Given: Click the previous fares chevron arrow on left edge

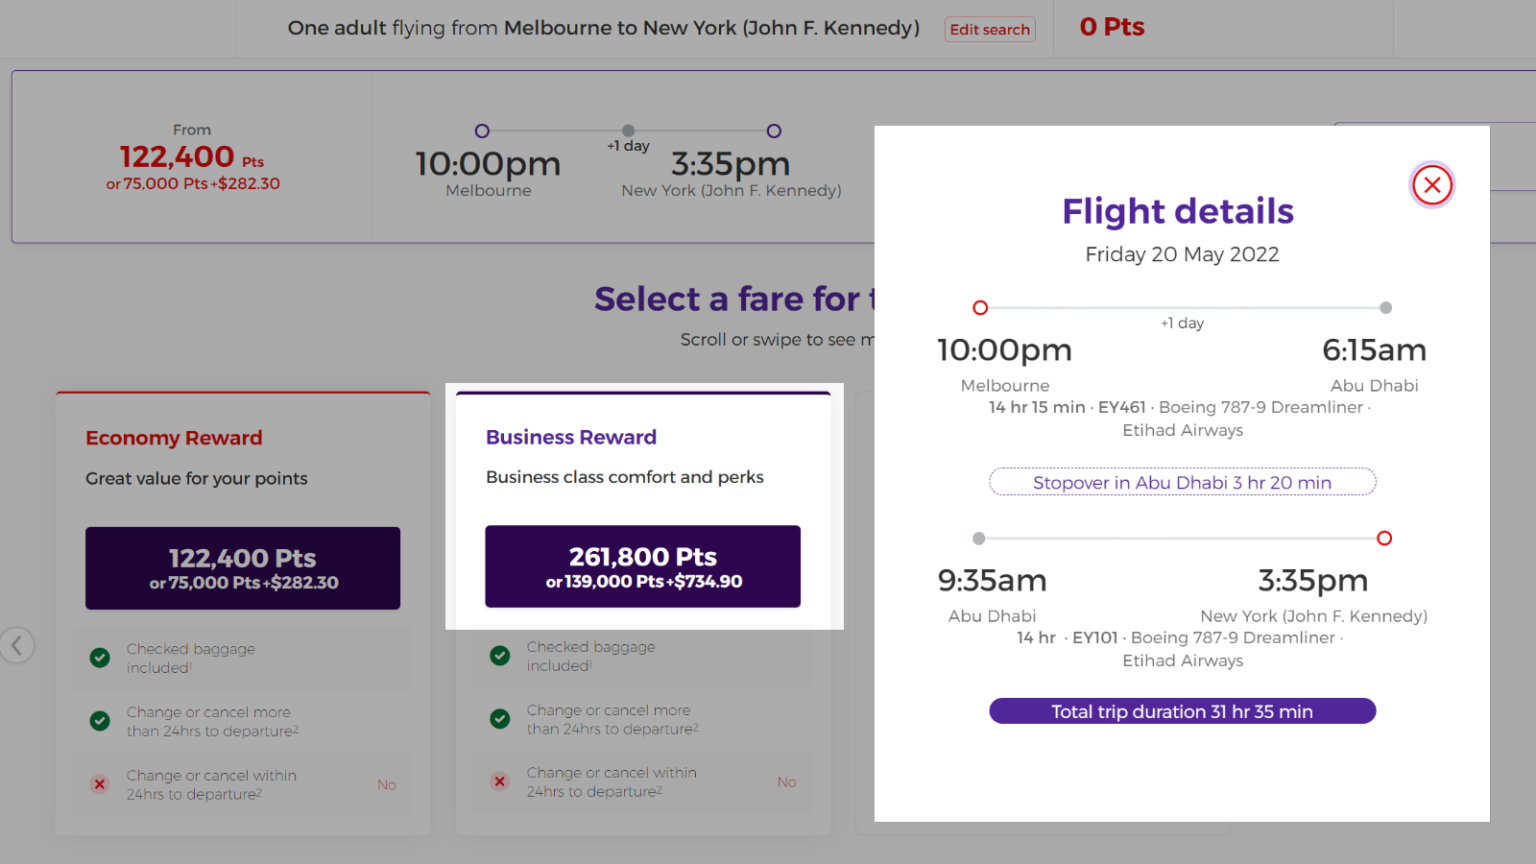Looking at the screenshot, I should click(x=18, y=645).
